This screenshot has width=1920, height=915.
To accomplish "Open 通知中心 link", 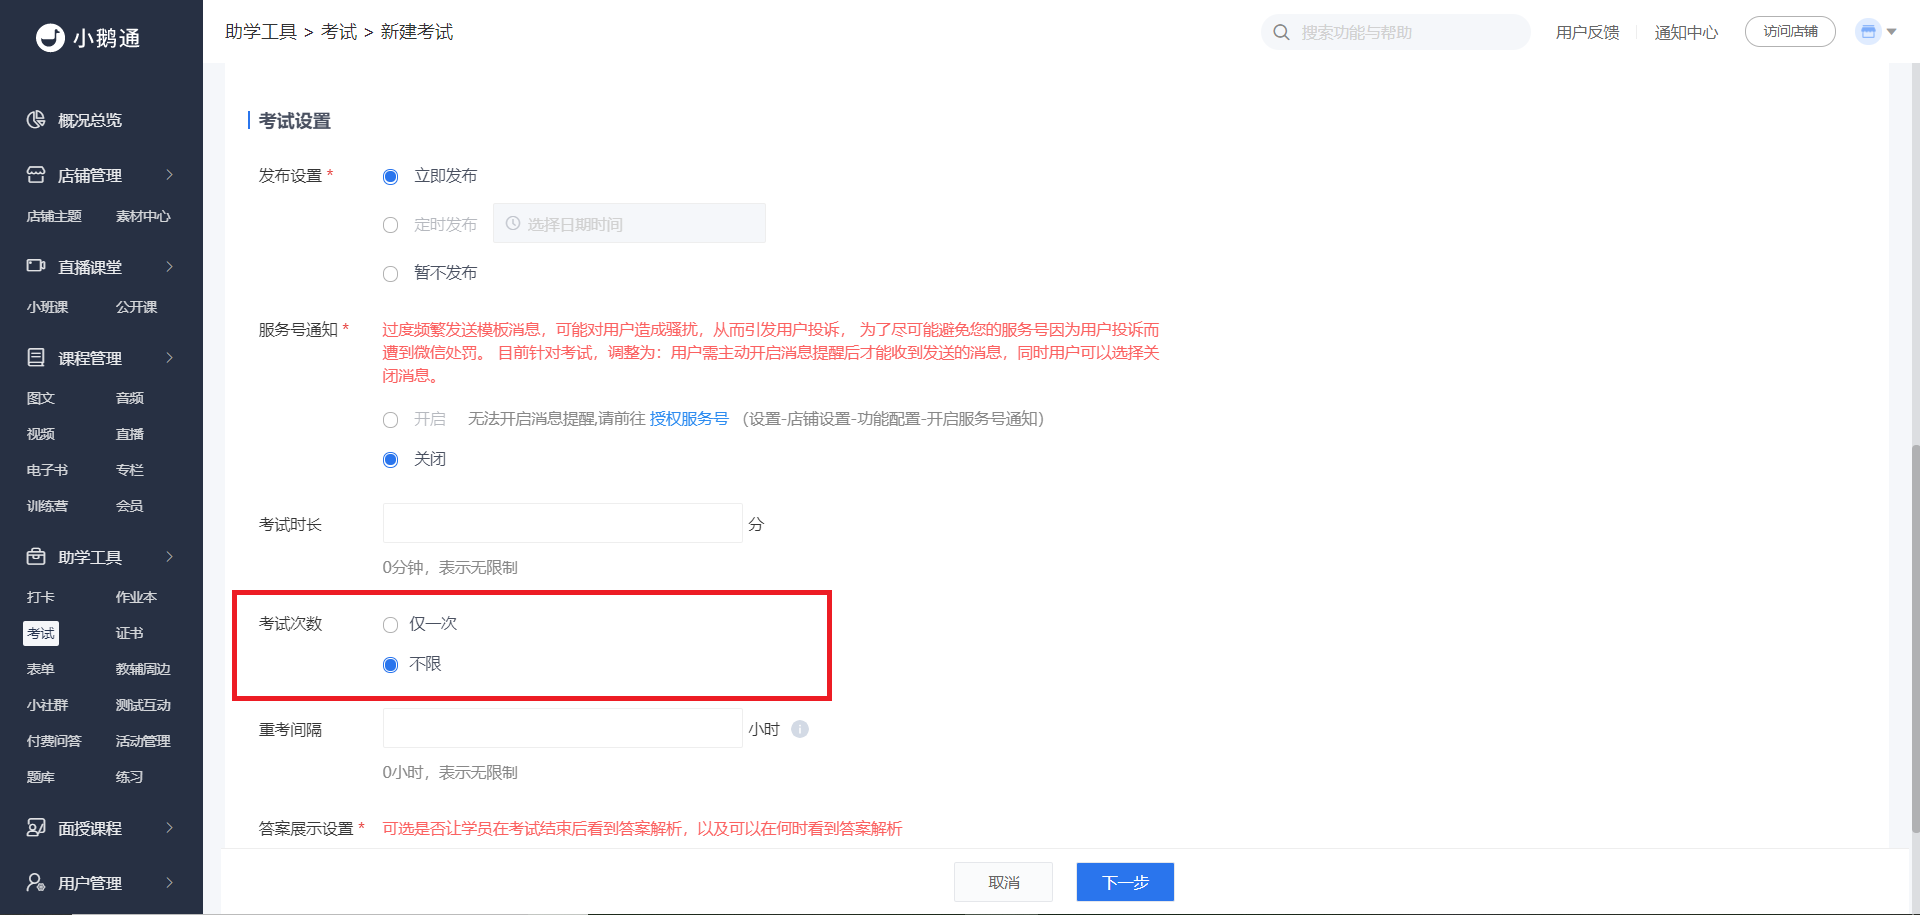I will click(1686, 32).
